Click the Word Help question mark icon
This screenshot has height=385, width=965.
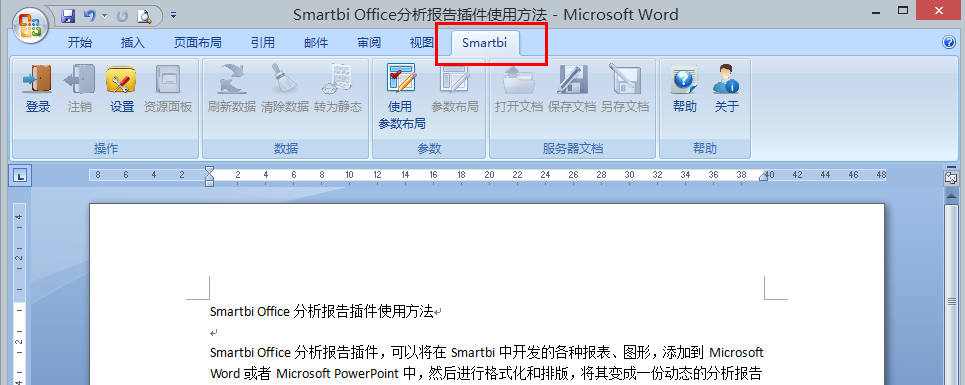point(948,42)
